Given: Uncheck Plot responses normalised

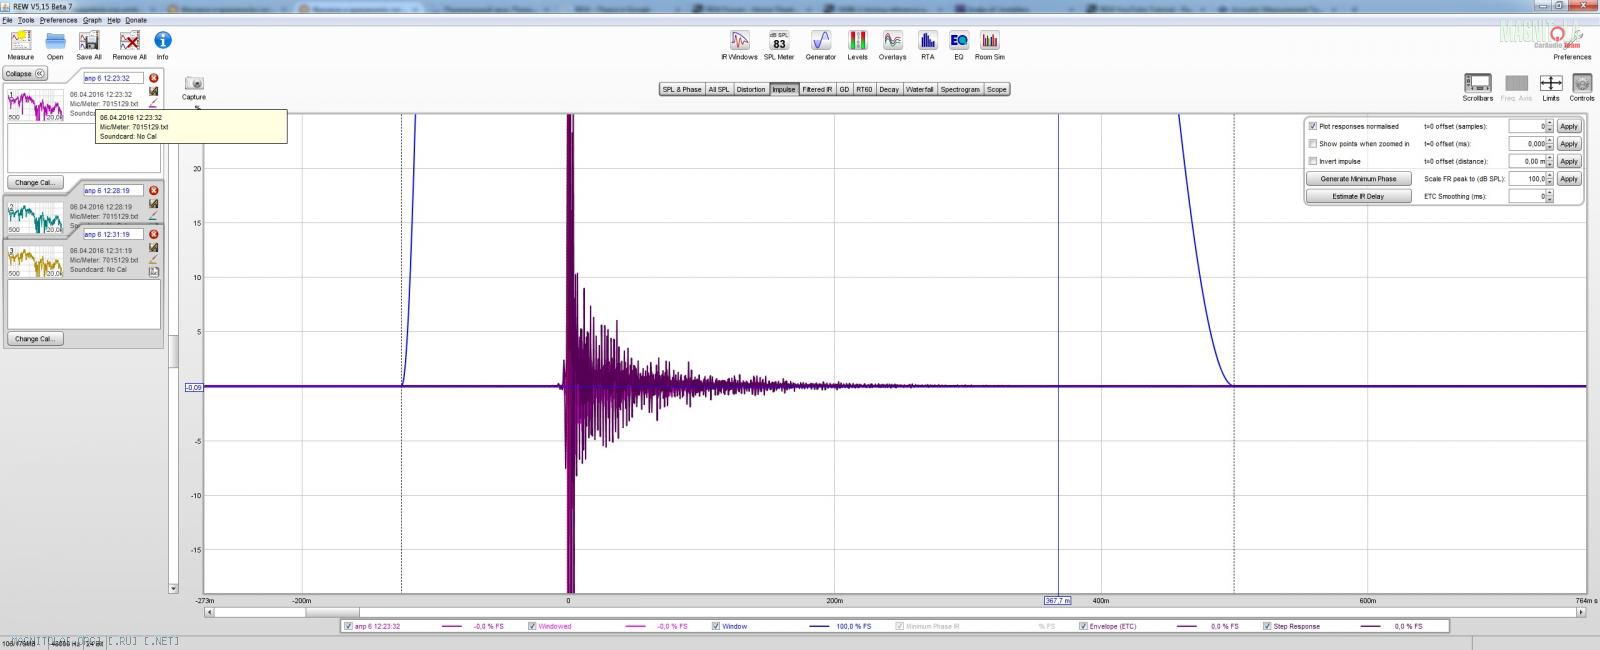Looking at the screenshot, I should tap(1313, 127).
